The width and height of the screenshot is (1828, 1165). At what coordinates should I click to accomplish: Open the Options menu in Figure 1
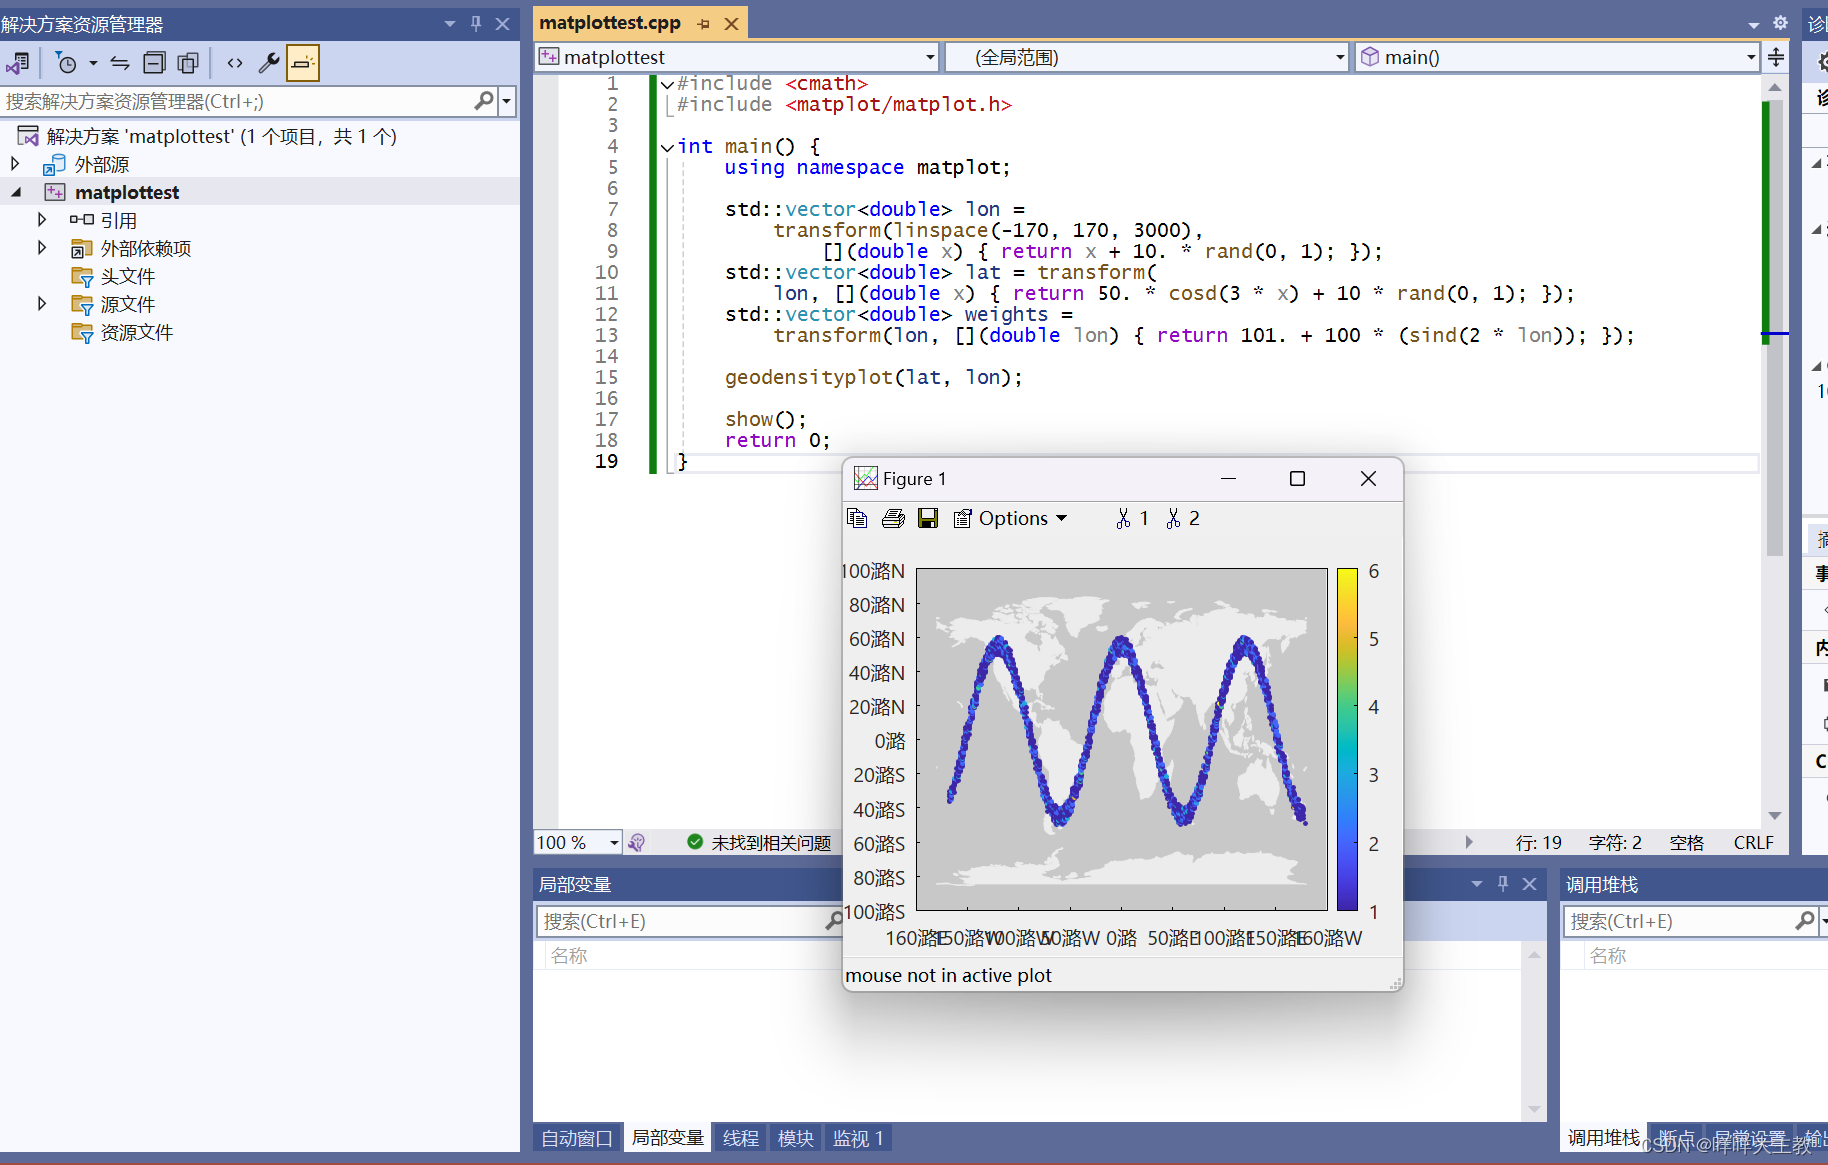(1010, 518)
